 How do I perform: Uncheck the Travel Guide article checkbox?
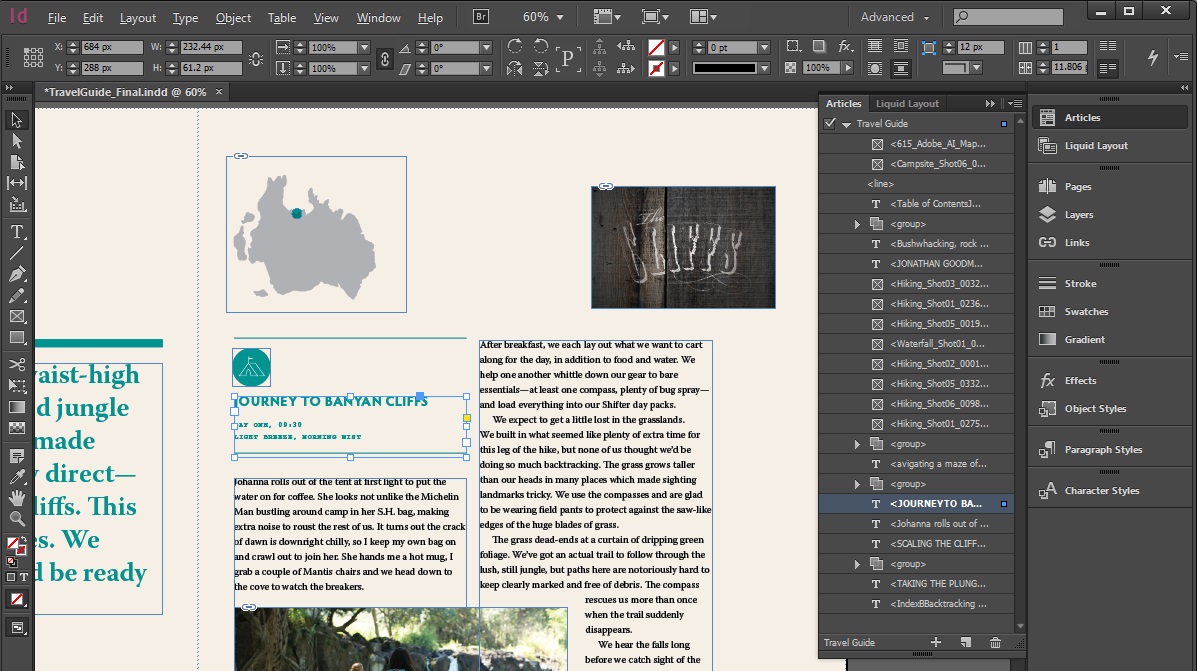pos(829,124)
